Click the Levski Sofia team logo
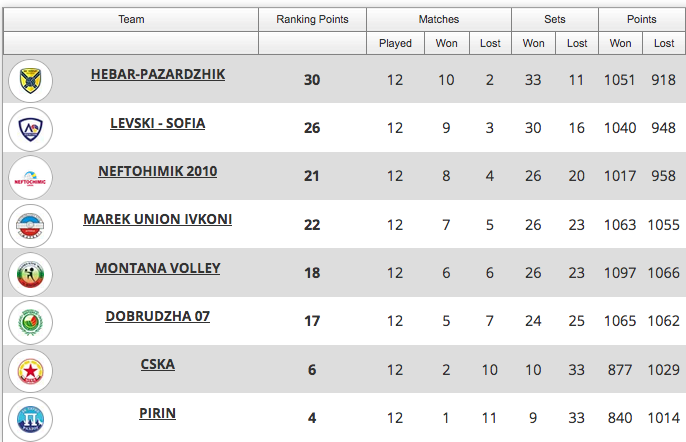 click(30, 128)
